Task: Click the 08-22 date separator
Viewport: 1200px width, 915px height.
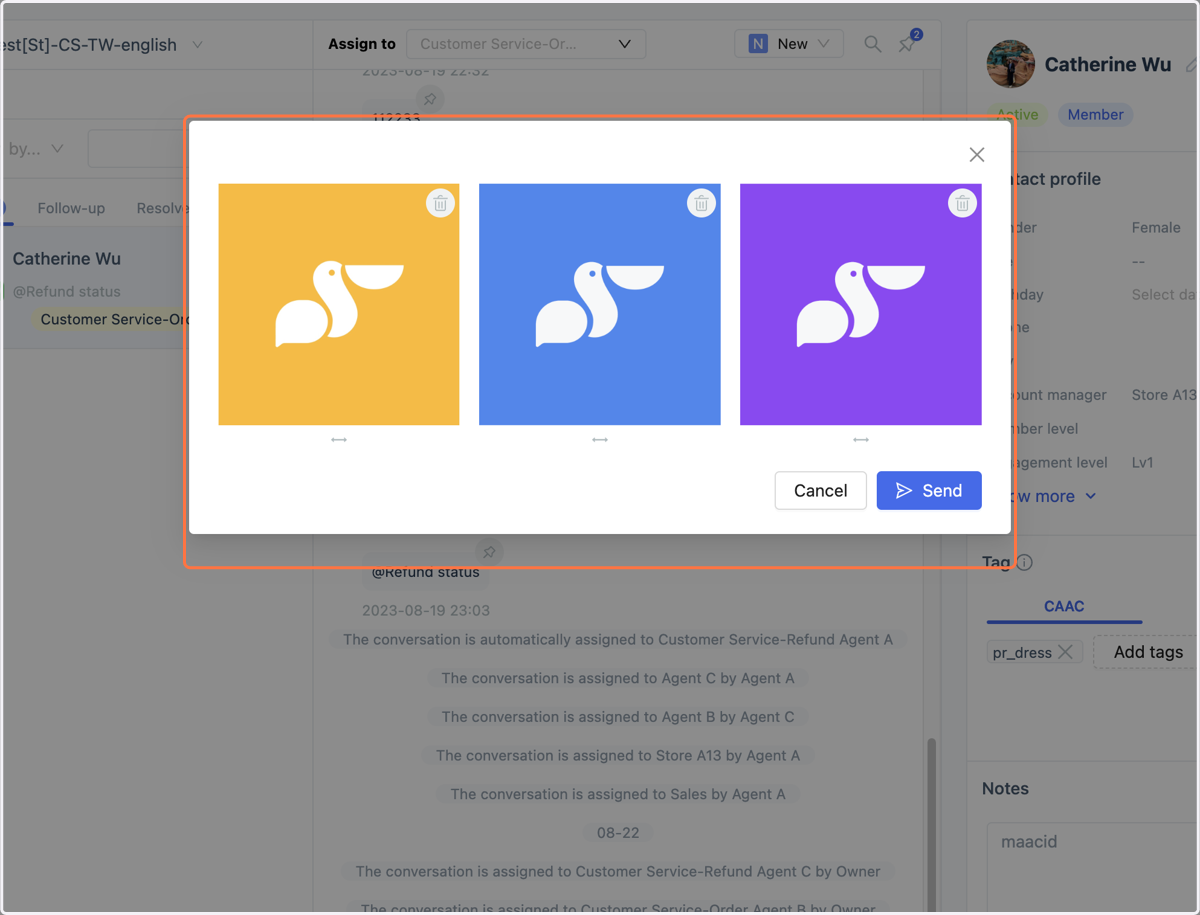Action: [618, 833]
